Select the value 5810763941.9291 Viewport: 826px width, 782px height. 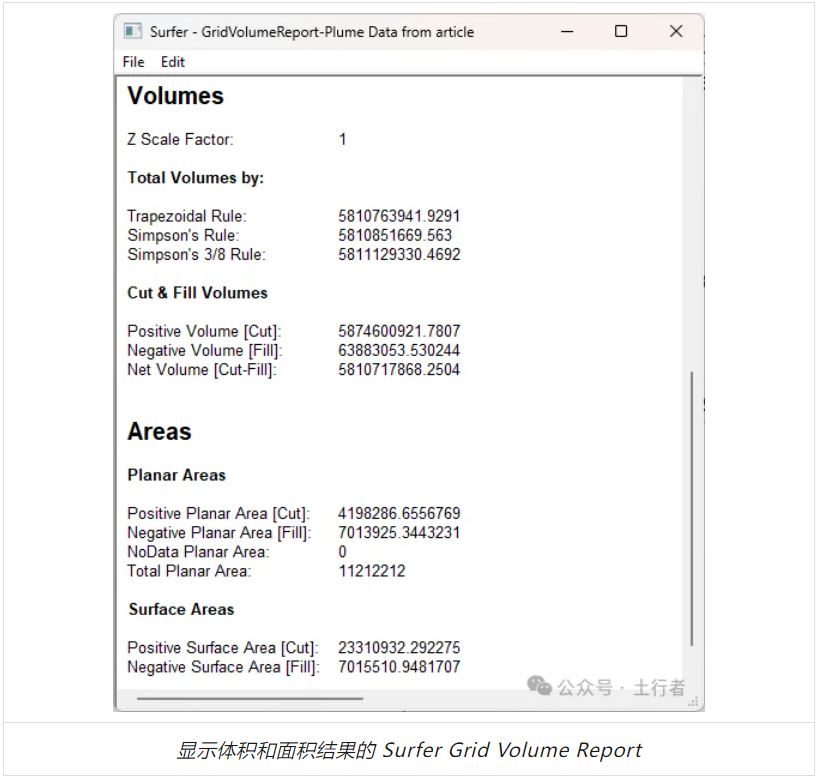tap(399, 216)
